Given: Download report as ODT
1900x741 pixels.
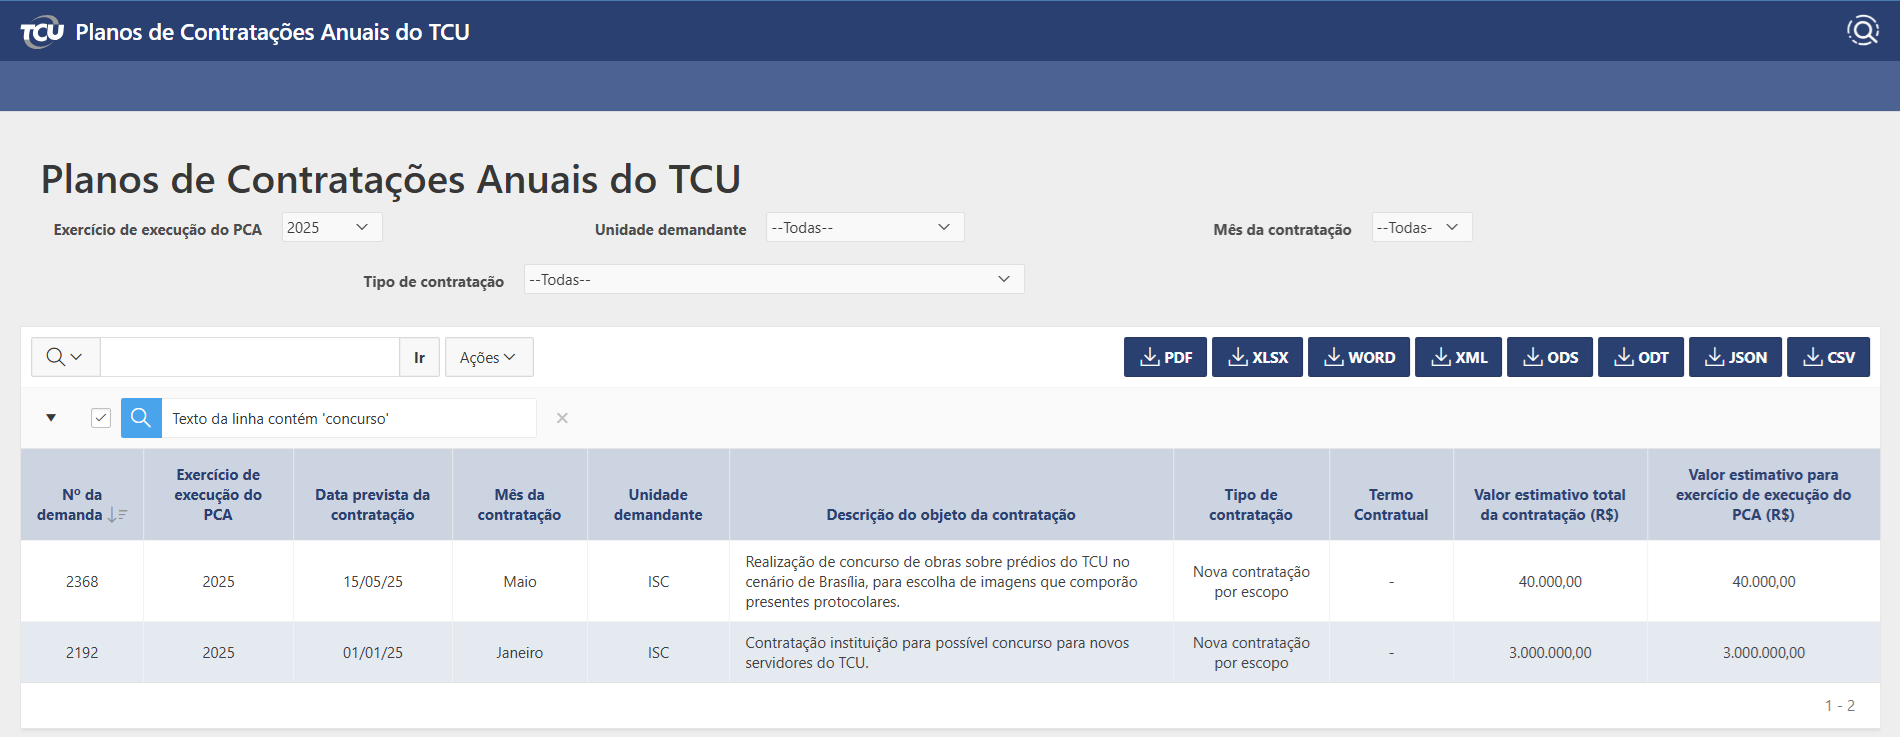Looking at the screenshot, I should tap(1641, 357).
